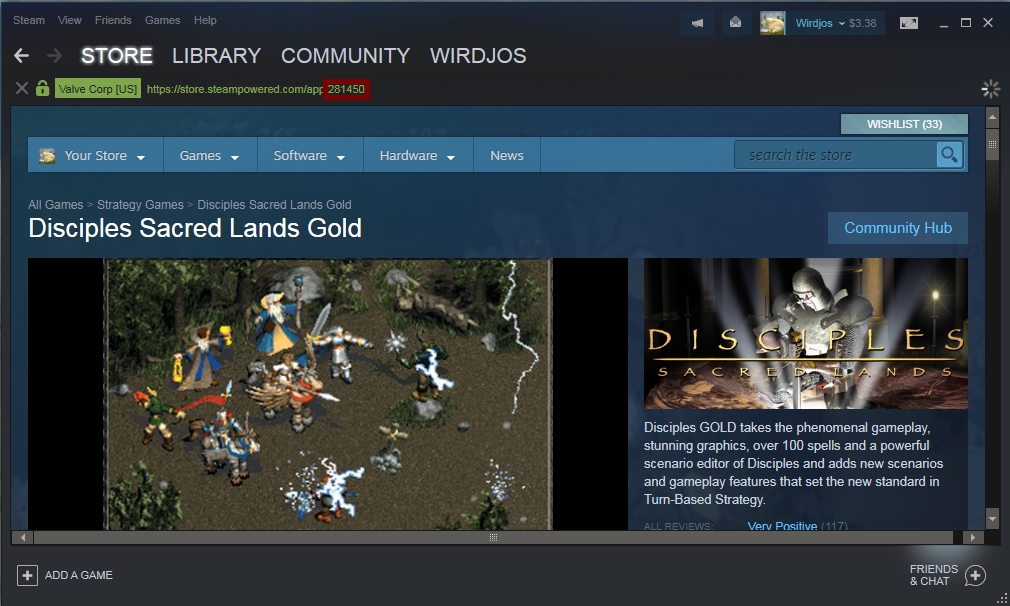The image size is (1010, 606).
Task: Go back with the left arrow
Action: [21, 56]
